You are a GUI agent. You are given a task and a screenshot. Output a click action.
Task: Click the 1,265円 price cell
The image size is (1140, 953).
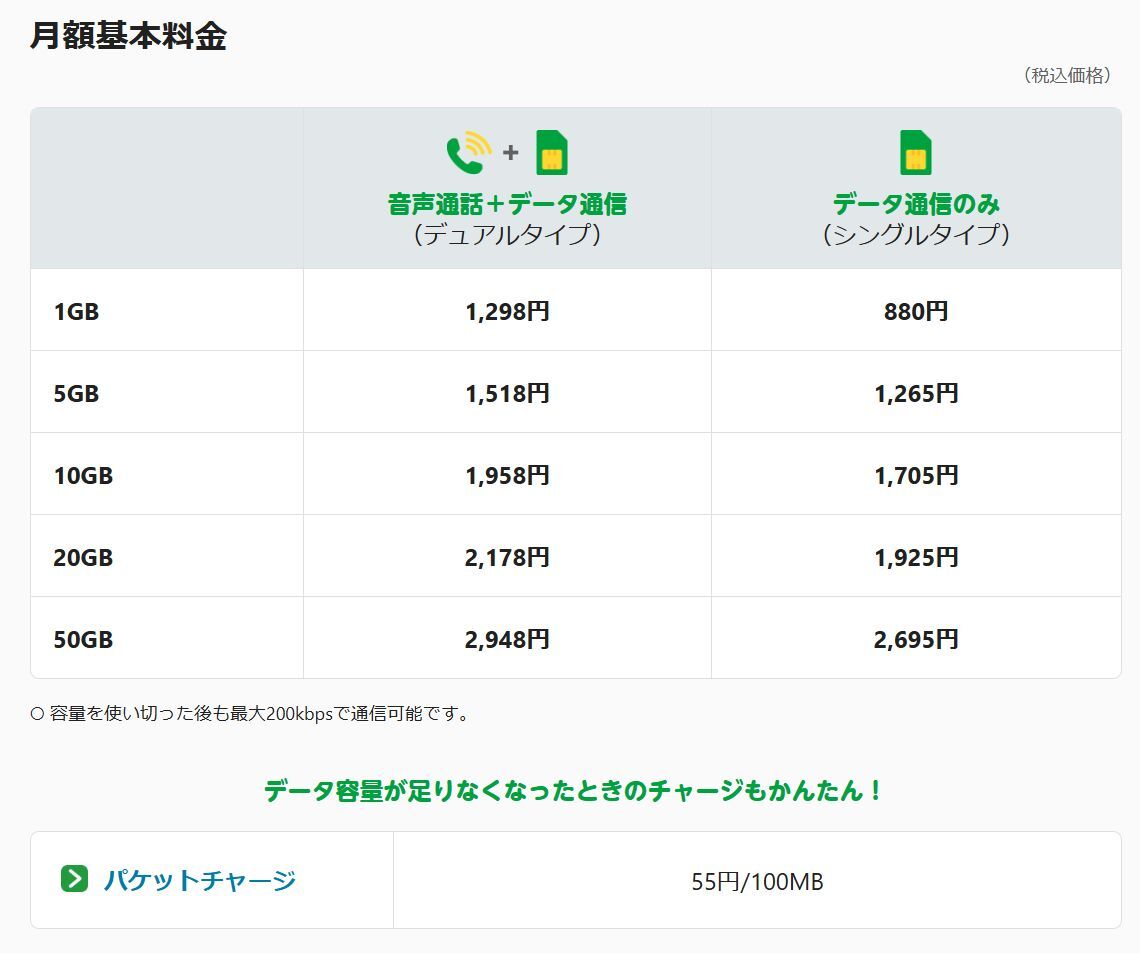coord(915,393)
